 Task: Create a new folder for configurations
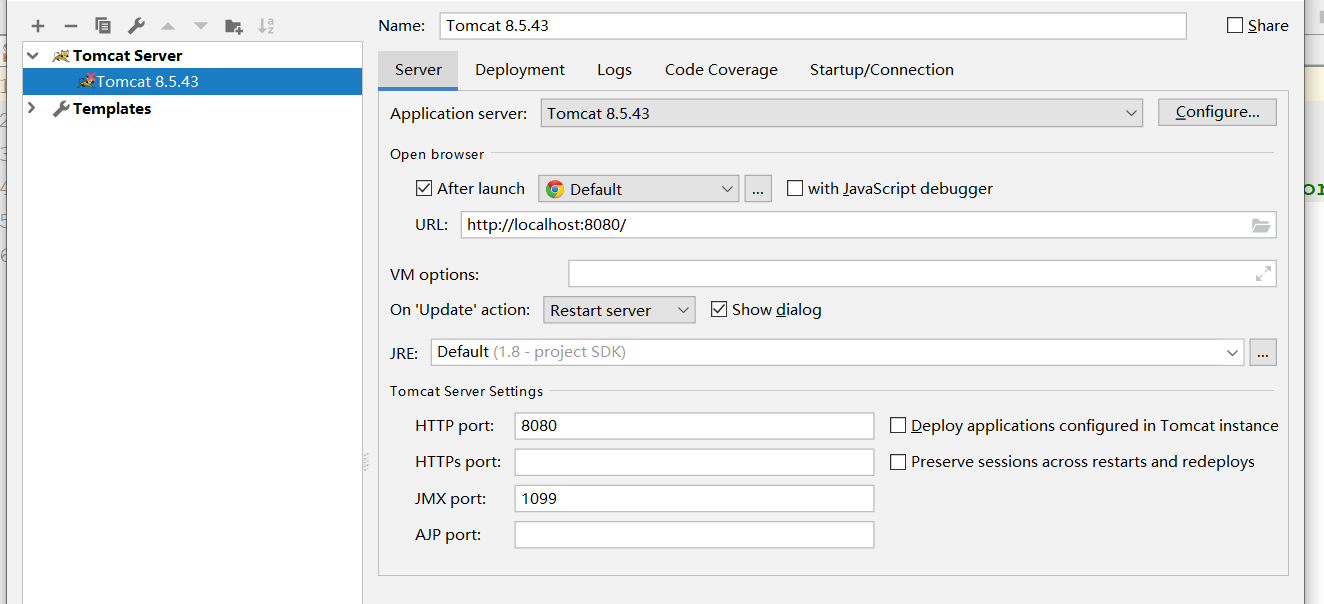(234, 26)
